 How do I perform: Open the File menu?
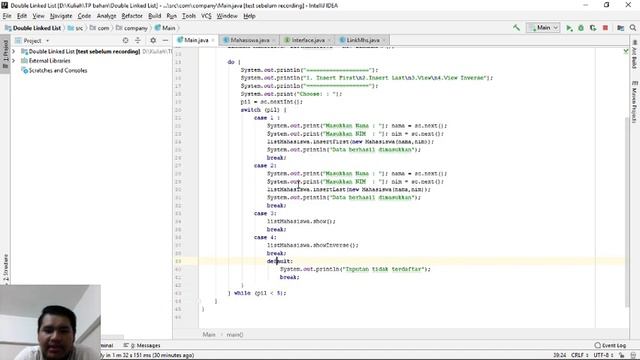[x=7, y=16]
